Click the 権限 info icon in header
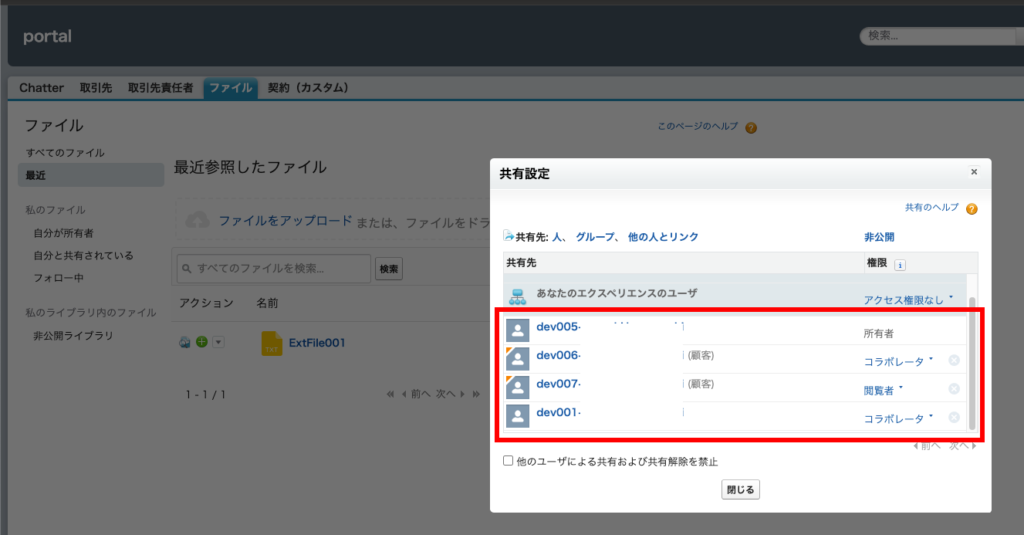This screenshot has width=1024, height=535. point(899,265)
